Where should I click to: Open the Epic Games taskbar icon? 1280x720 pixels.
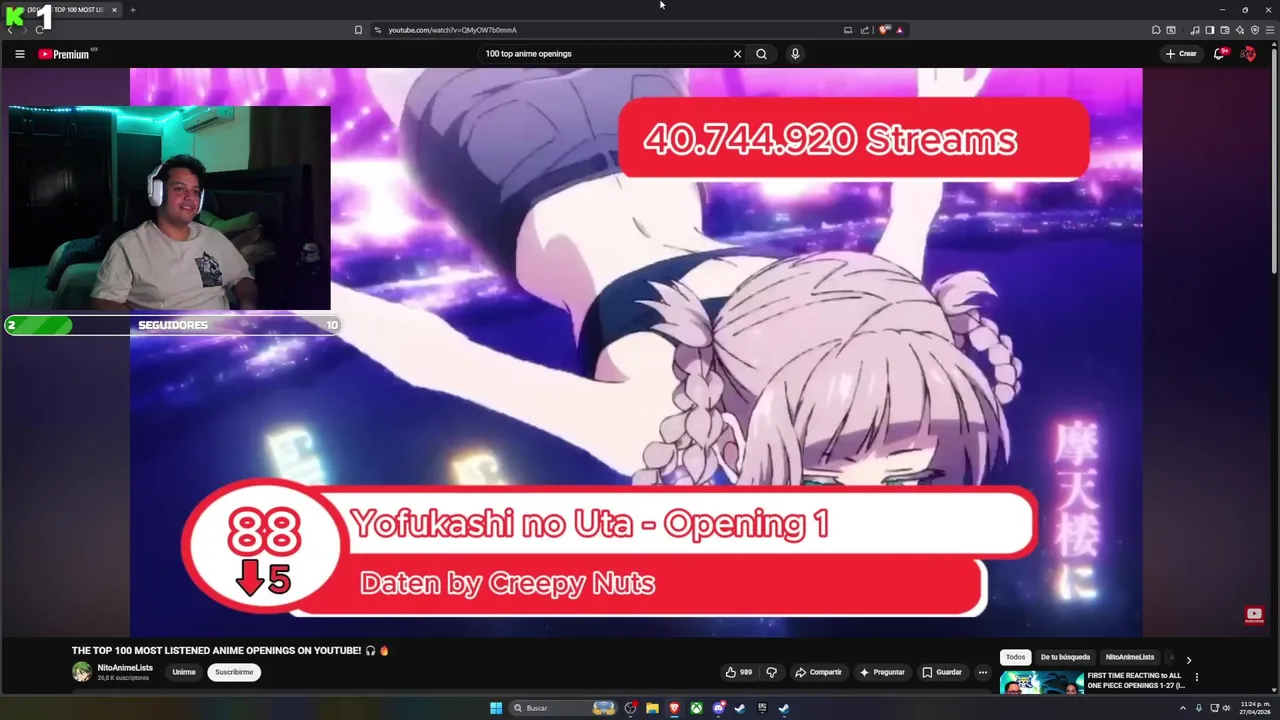(x=762, y=708)
